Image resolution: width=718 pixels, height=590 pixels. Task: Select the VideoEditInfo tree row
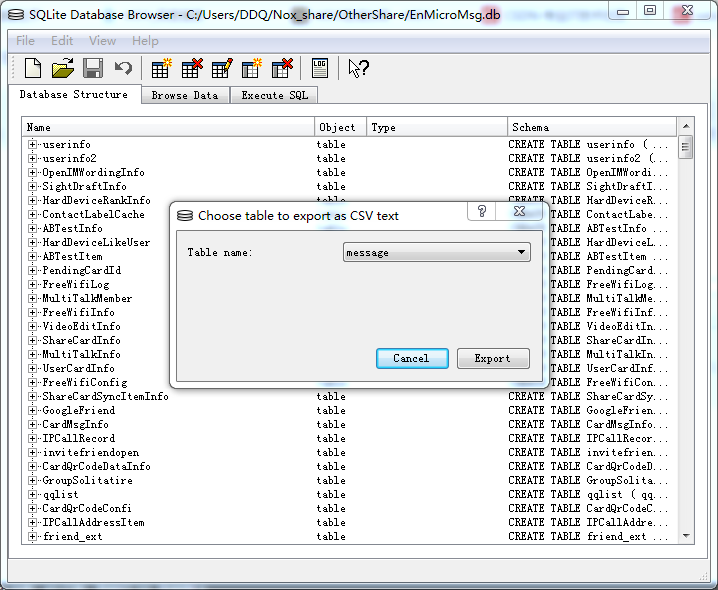(x=82, y=326)
